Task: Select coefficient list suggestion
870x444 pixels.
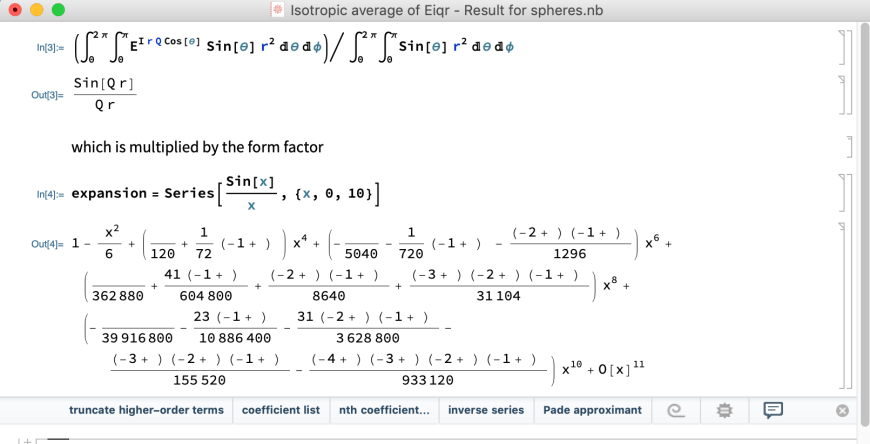Action: pos(281,410)
